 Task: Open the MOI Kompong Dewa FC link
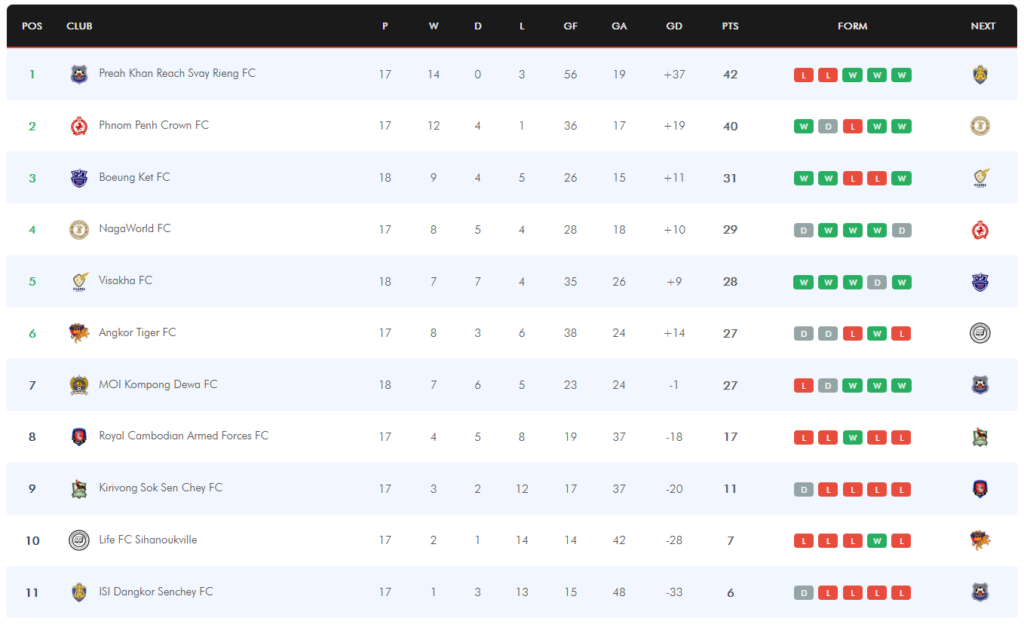click(158, 385)
